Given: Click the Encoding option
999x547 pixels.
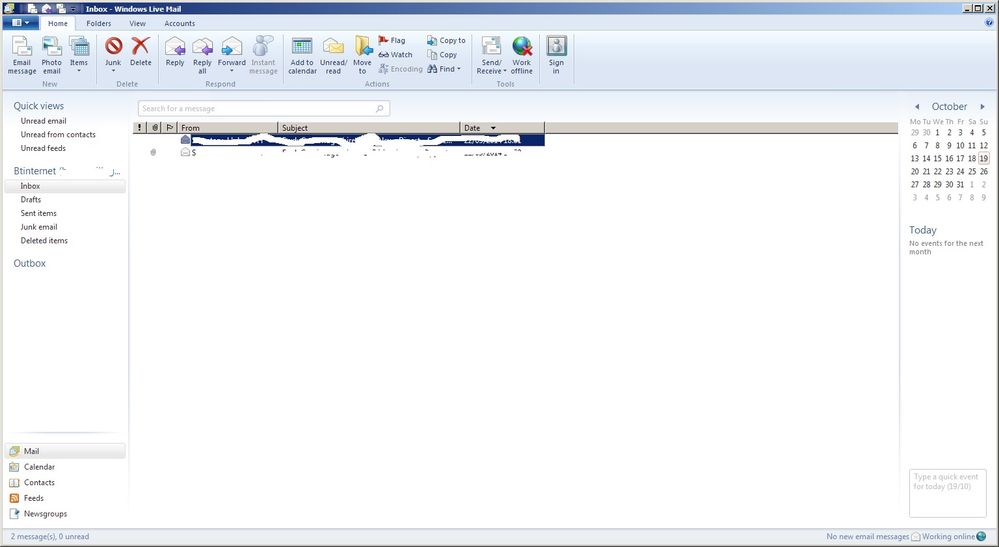Looking at the screenshot, I should coord(401,69).
